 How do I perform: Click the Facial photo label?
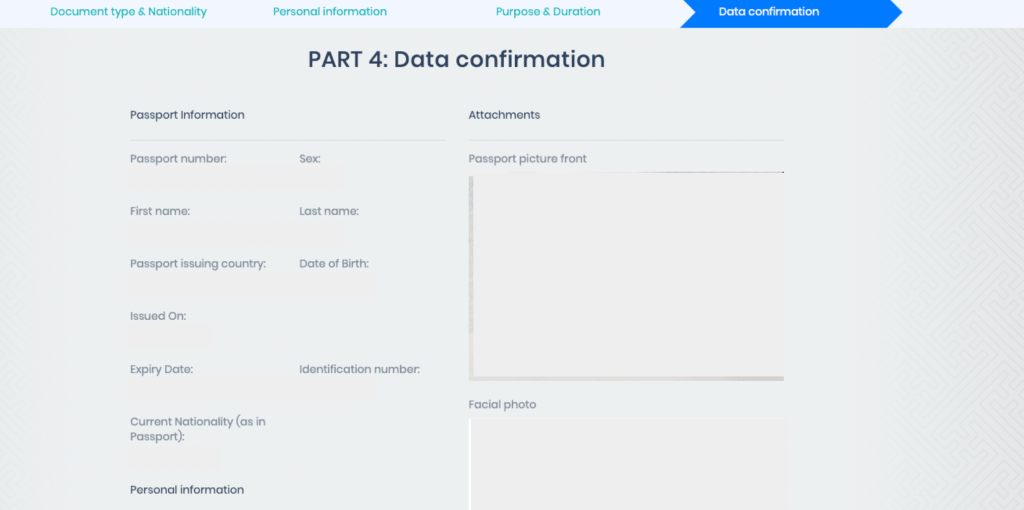(x=502, y=405)
